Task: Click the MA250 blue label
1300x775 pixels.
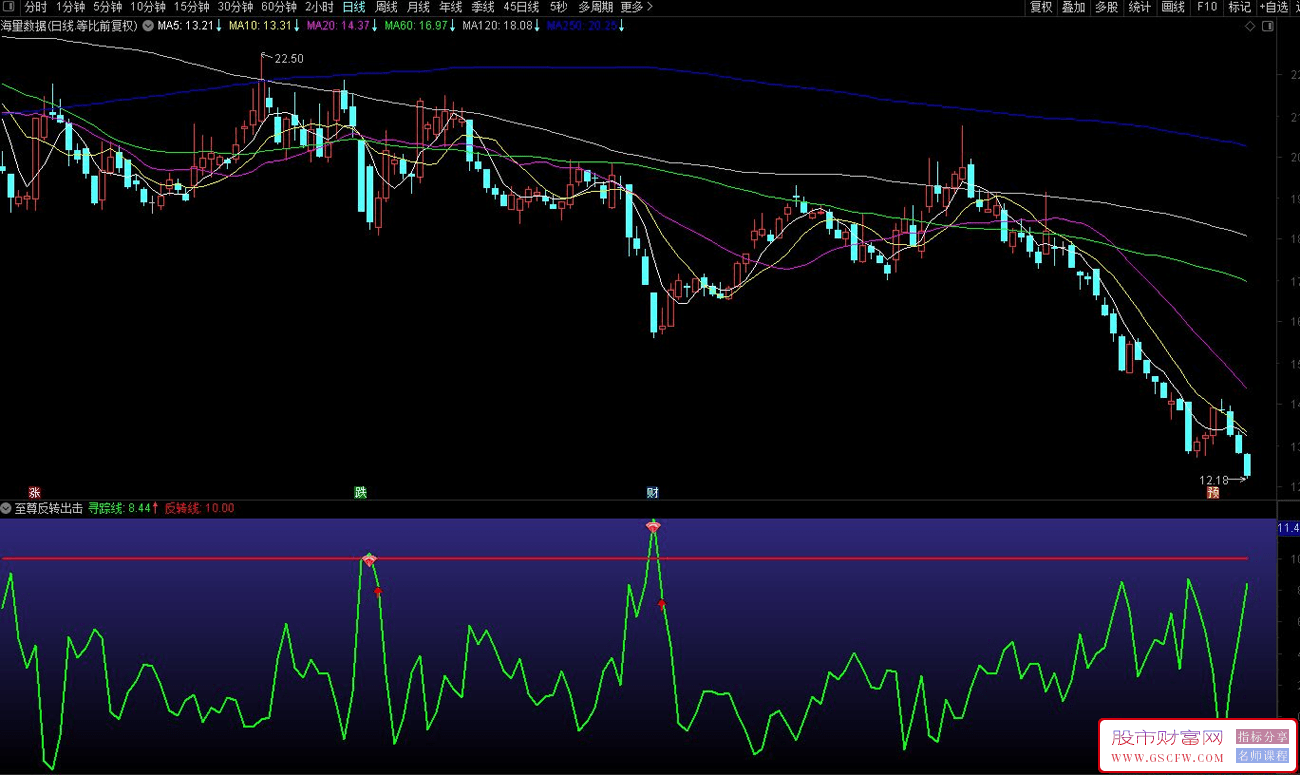Action: coord(582,26)
